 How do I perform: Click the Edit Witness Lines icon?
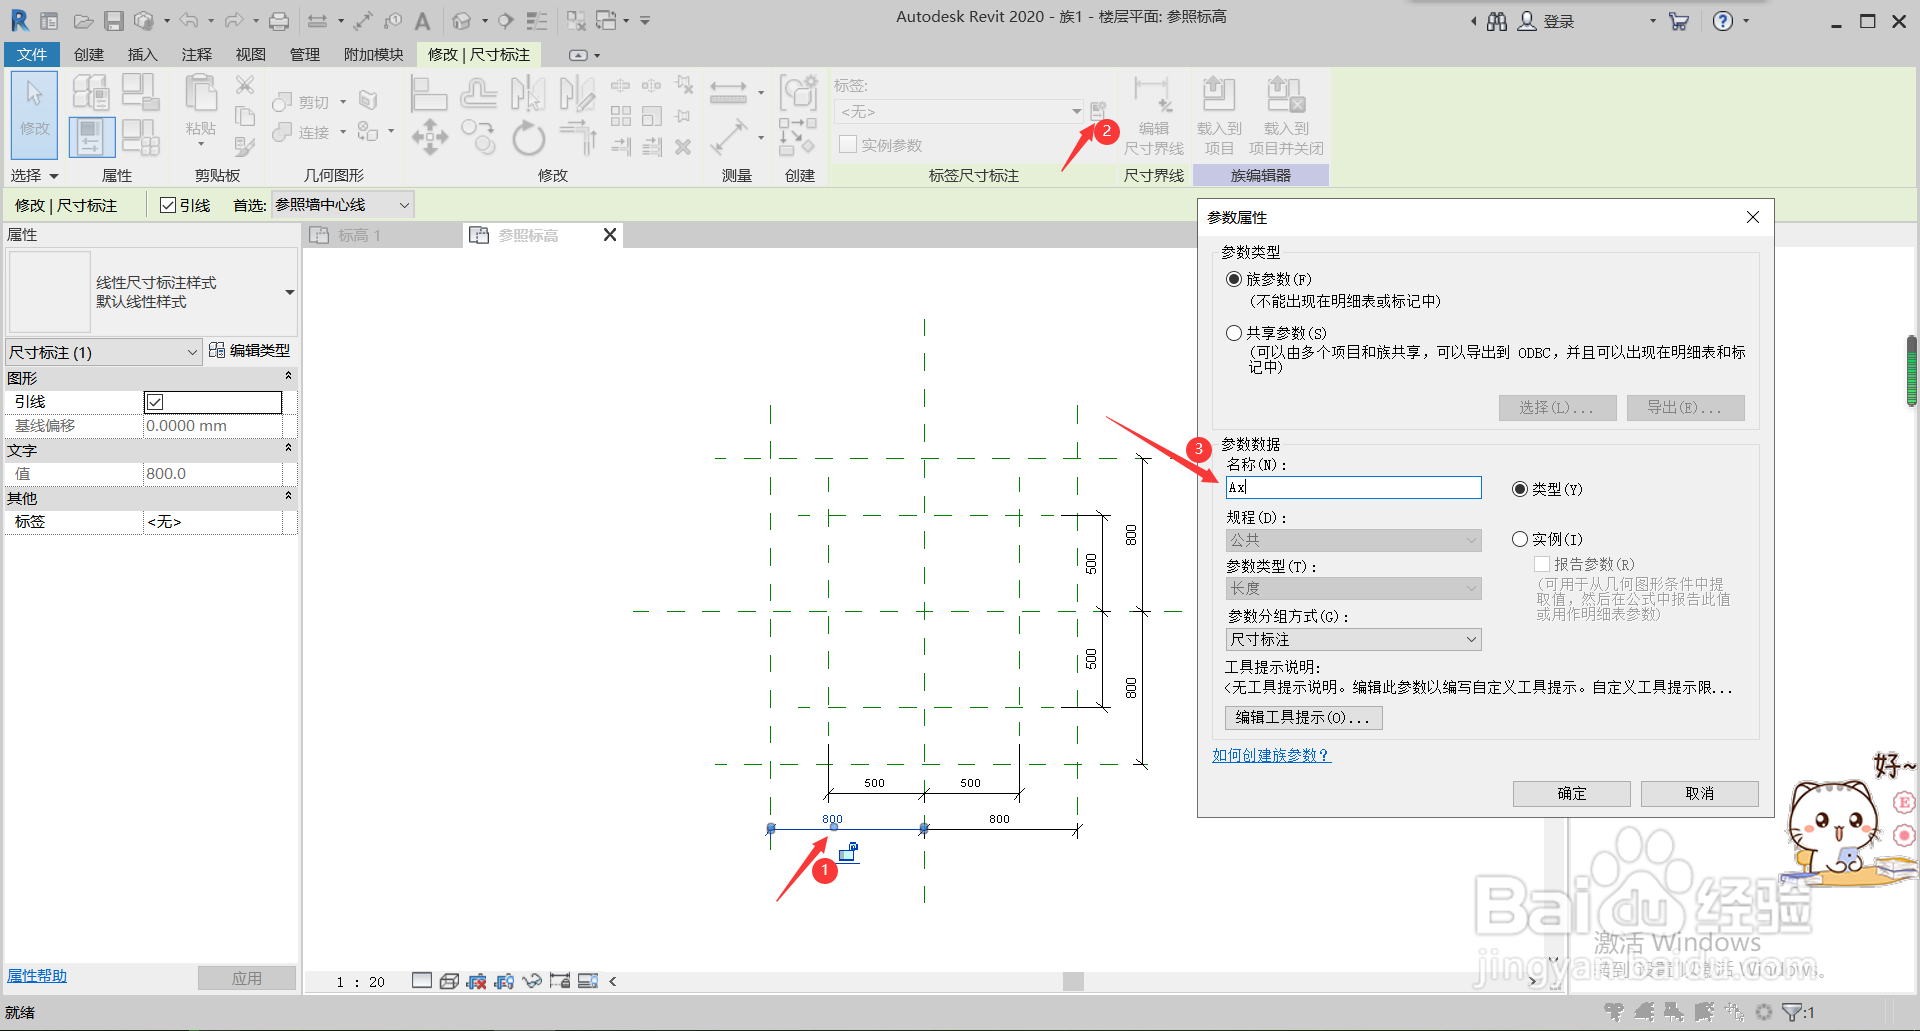click(1153, 116)
